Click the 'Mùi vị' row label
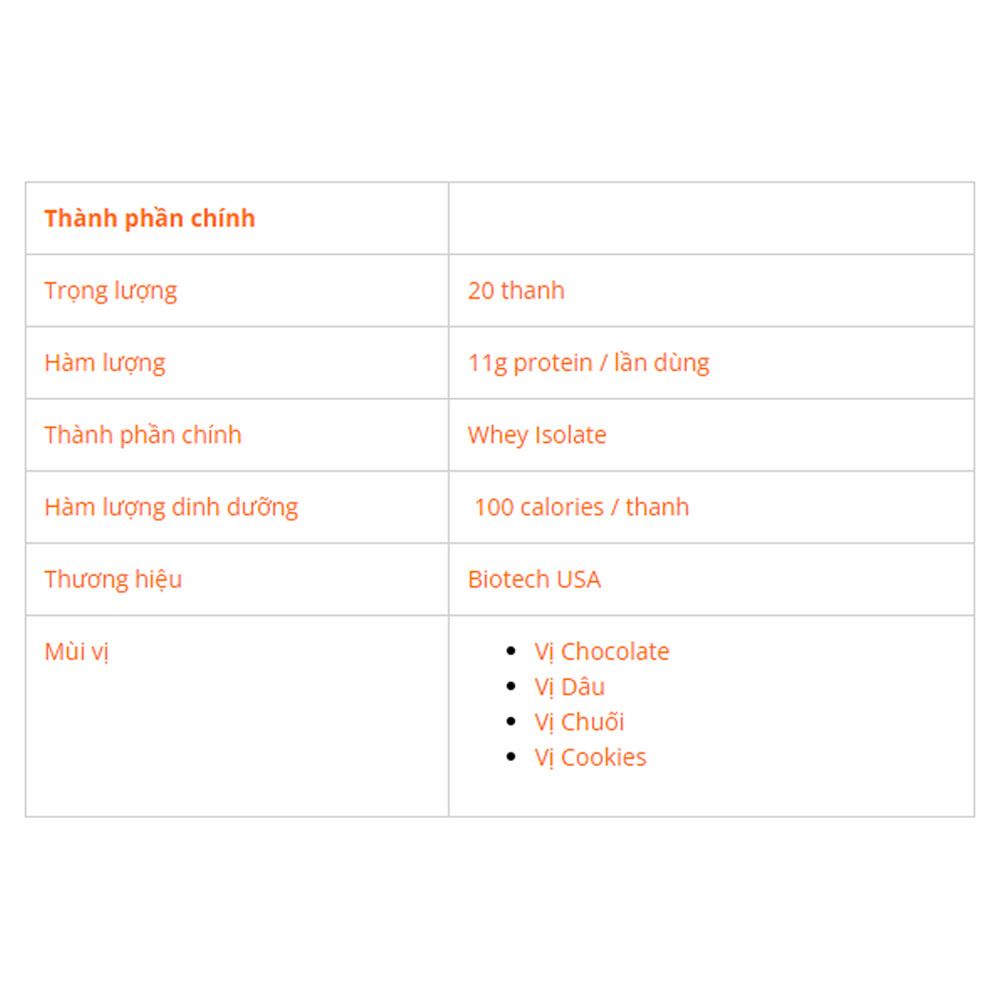This screenshot has width=1000, height=1000. coord(77,652)
